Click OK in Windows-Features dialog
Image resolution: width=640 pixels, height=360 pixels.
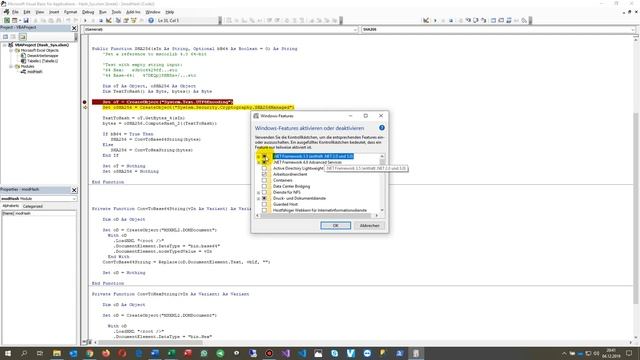(336, 226)
